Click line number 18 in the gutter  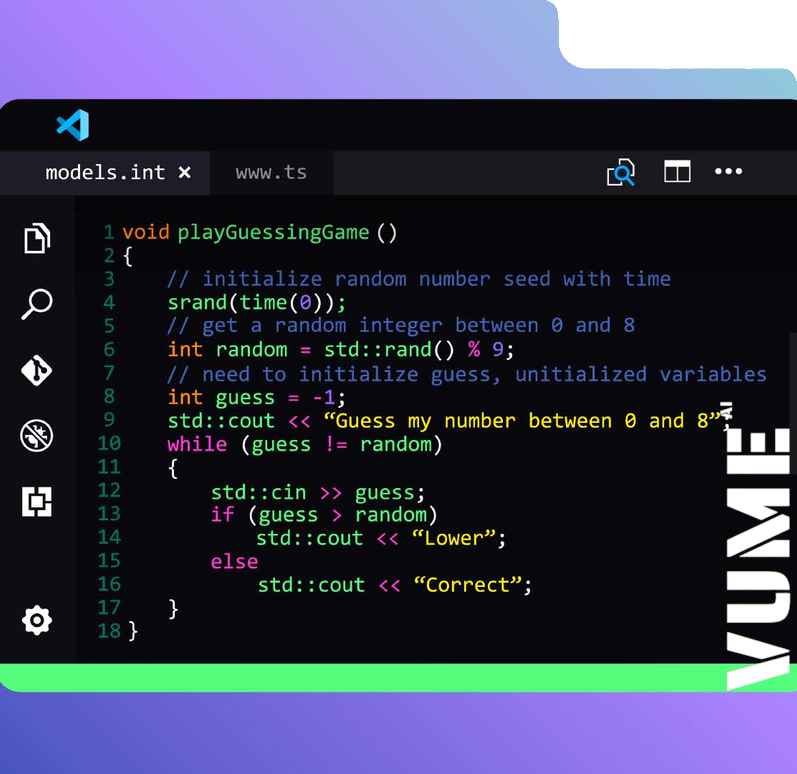click(109, 631)
